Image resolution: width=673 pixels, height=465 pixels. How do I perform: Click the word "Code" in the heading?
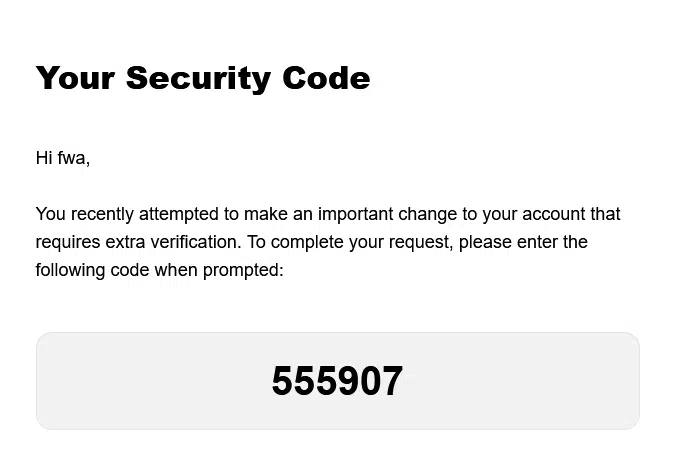click(326, 78)
